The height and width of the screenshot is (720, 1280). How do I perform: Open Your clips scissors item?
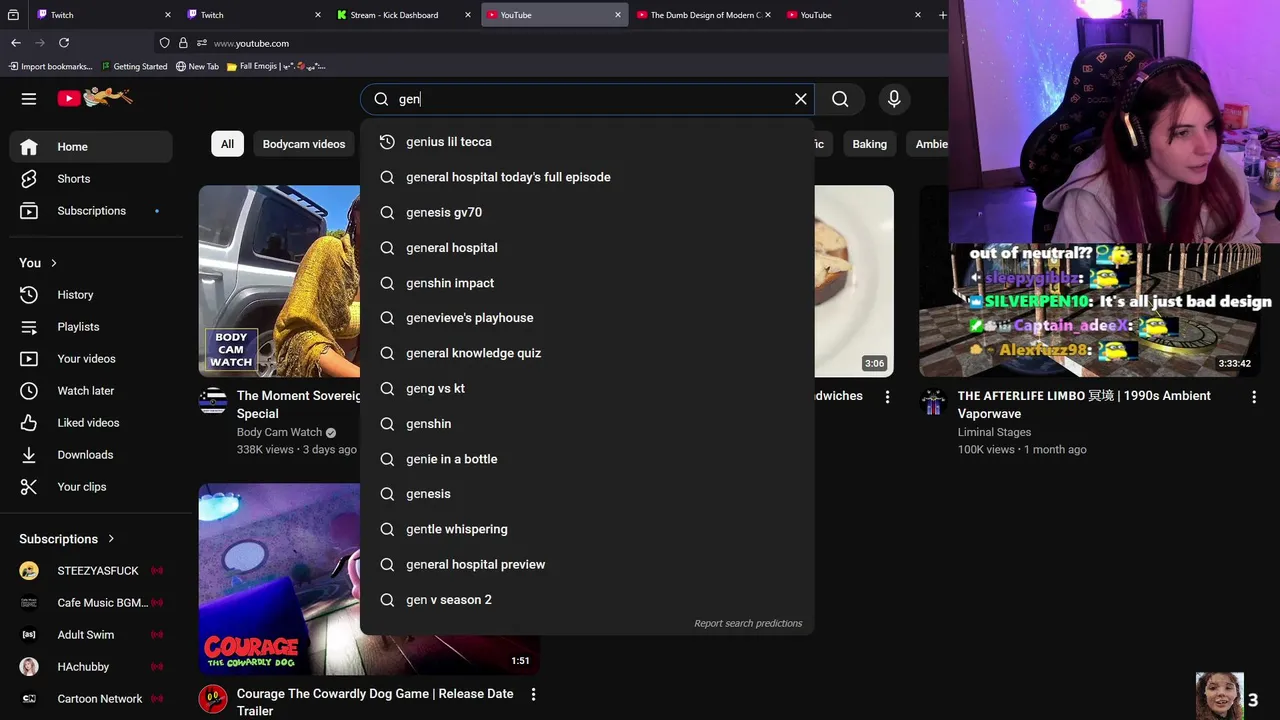[x=91, y=487]
